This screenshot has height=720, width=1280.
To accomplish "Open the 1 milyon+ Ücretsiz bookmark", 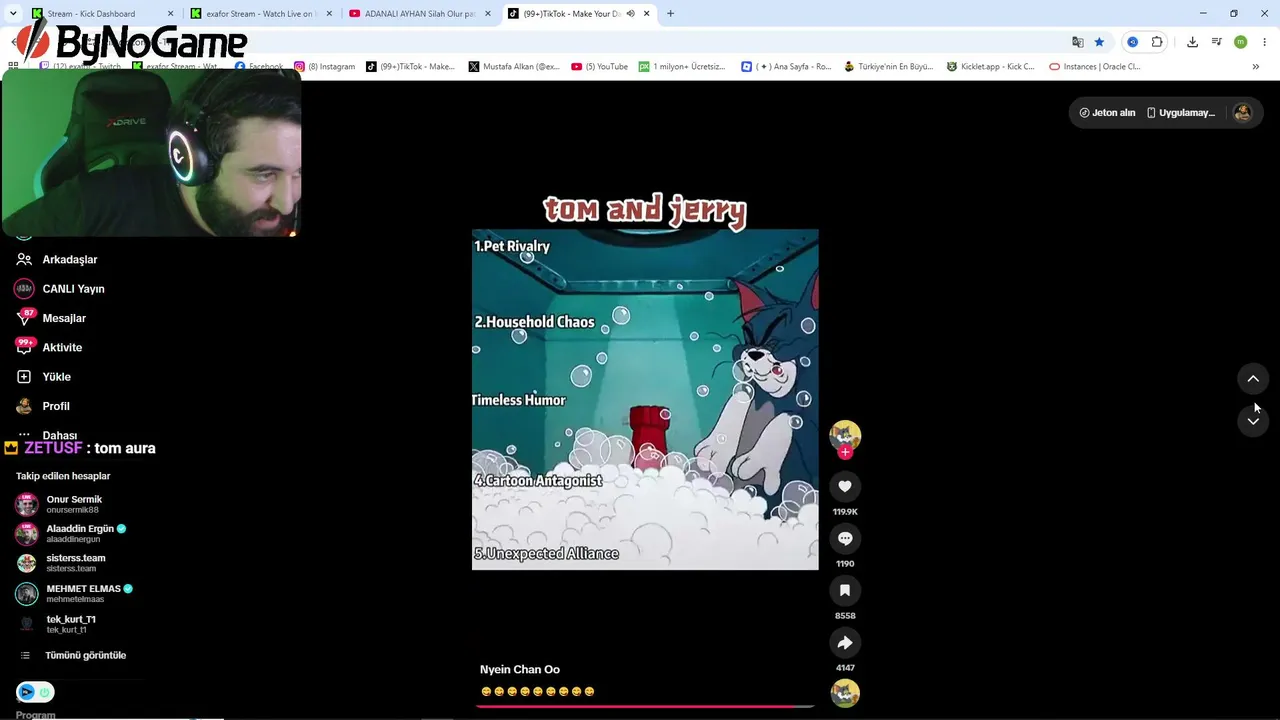I will tap(683, 67).
